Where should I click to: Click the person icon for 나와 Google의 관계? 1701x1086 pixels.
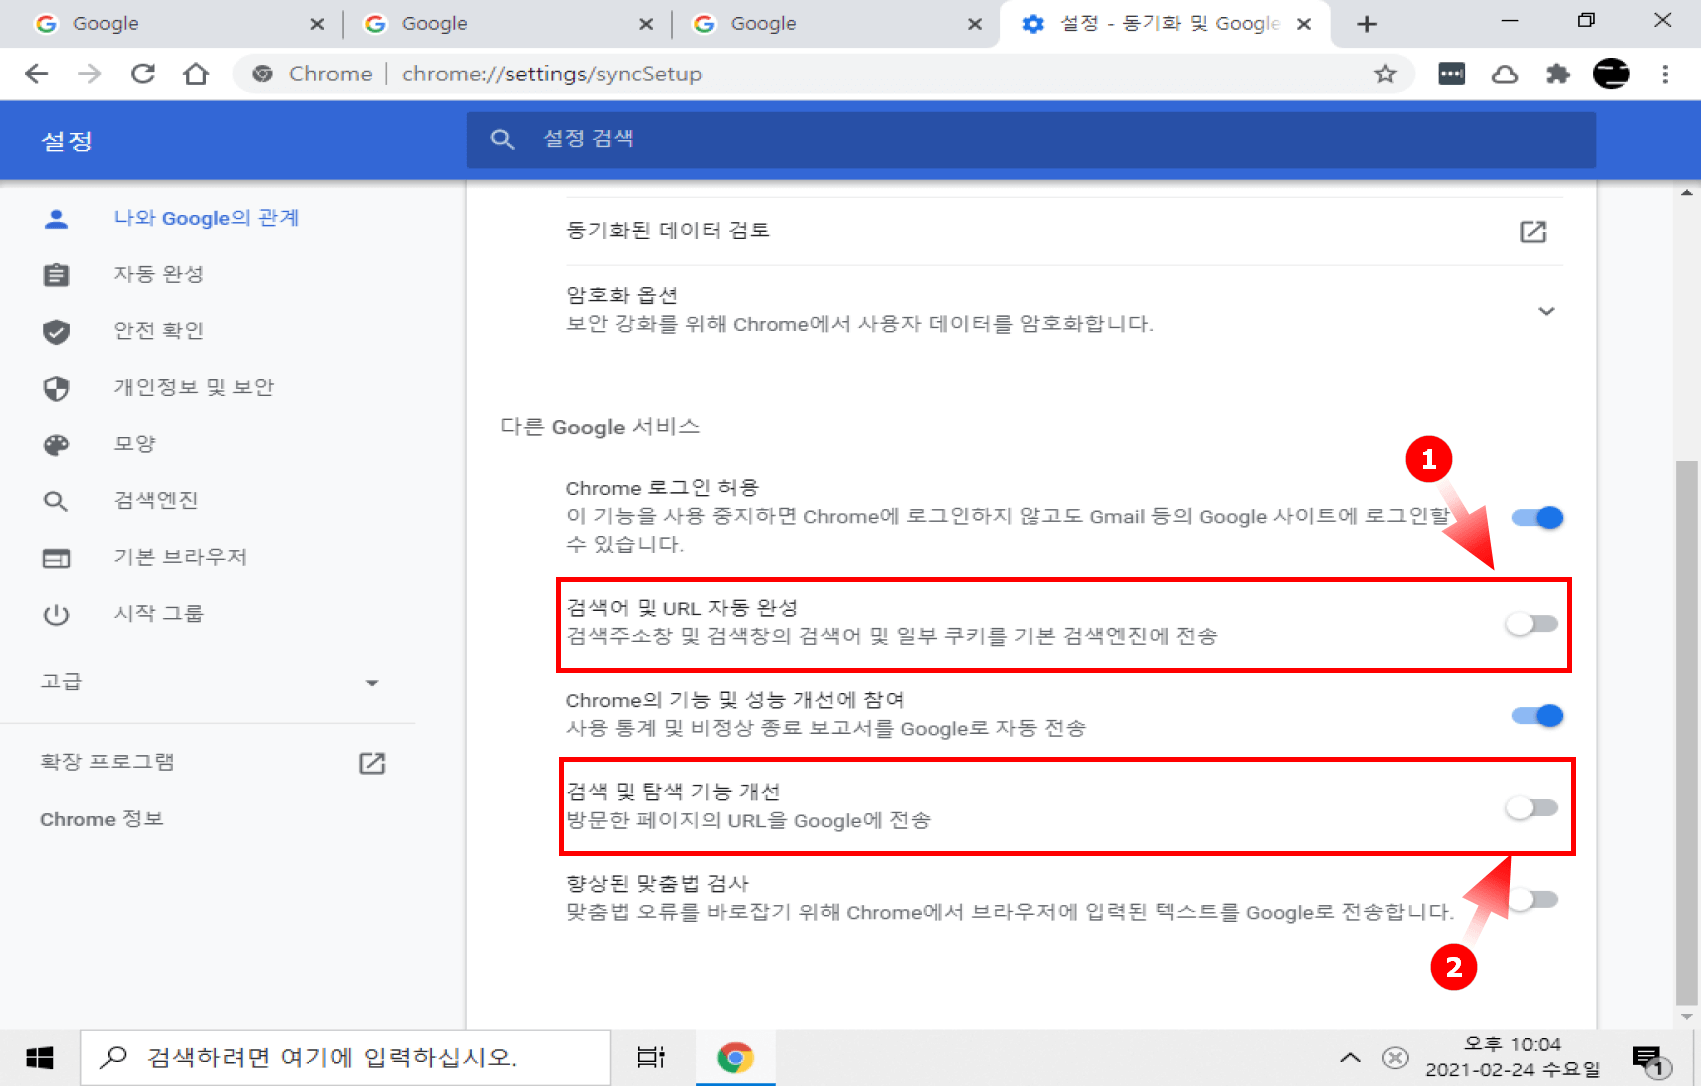[x=57, y=219]
